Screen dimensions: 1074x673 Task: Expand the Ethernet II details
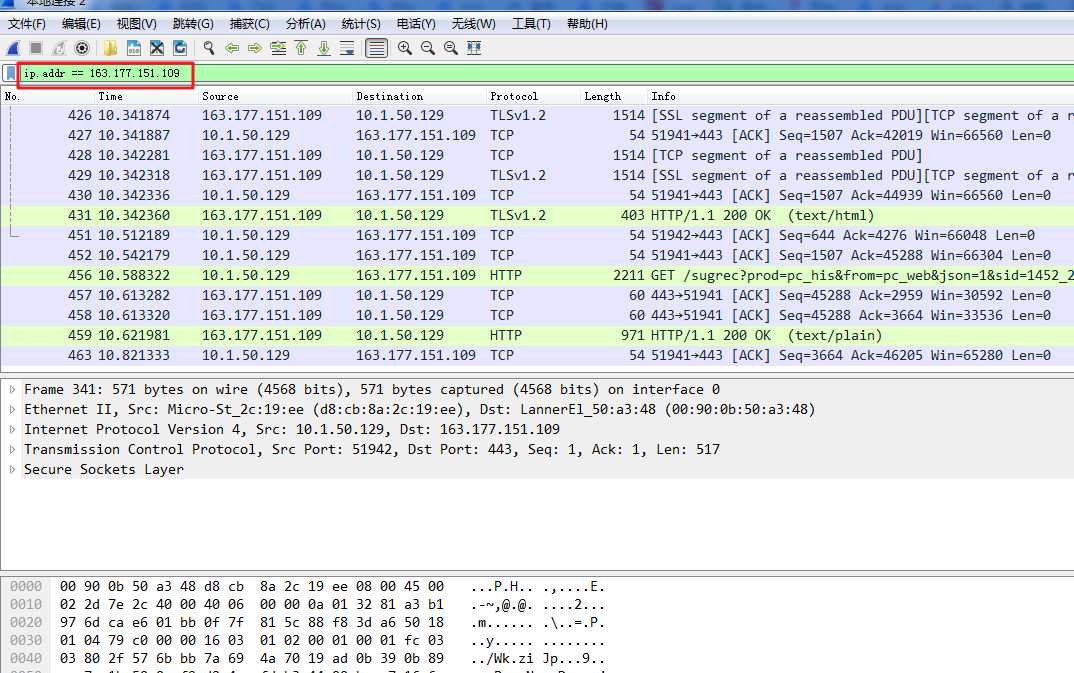[x=12, y=409]
